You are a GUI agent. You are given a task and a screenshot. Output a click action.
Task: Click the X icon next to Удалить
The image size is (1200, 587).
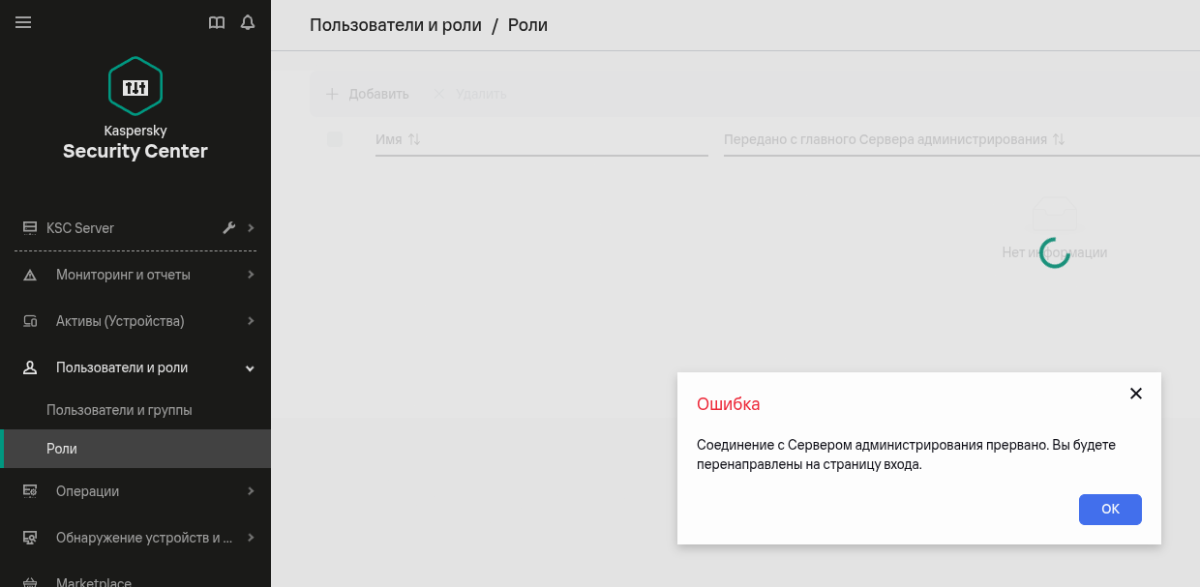point(439,94)
